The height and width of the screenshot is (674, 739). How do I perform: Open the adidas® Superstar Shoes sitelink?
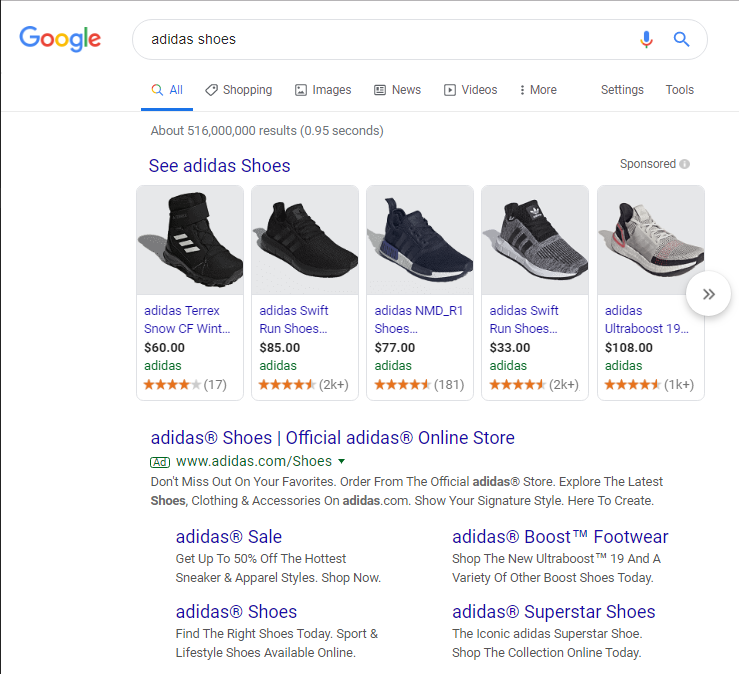point(553,612)
